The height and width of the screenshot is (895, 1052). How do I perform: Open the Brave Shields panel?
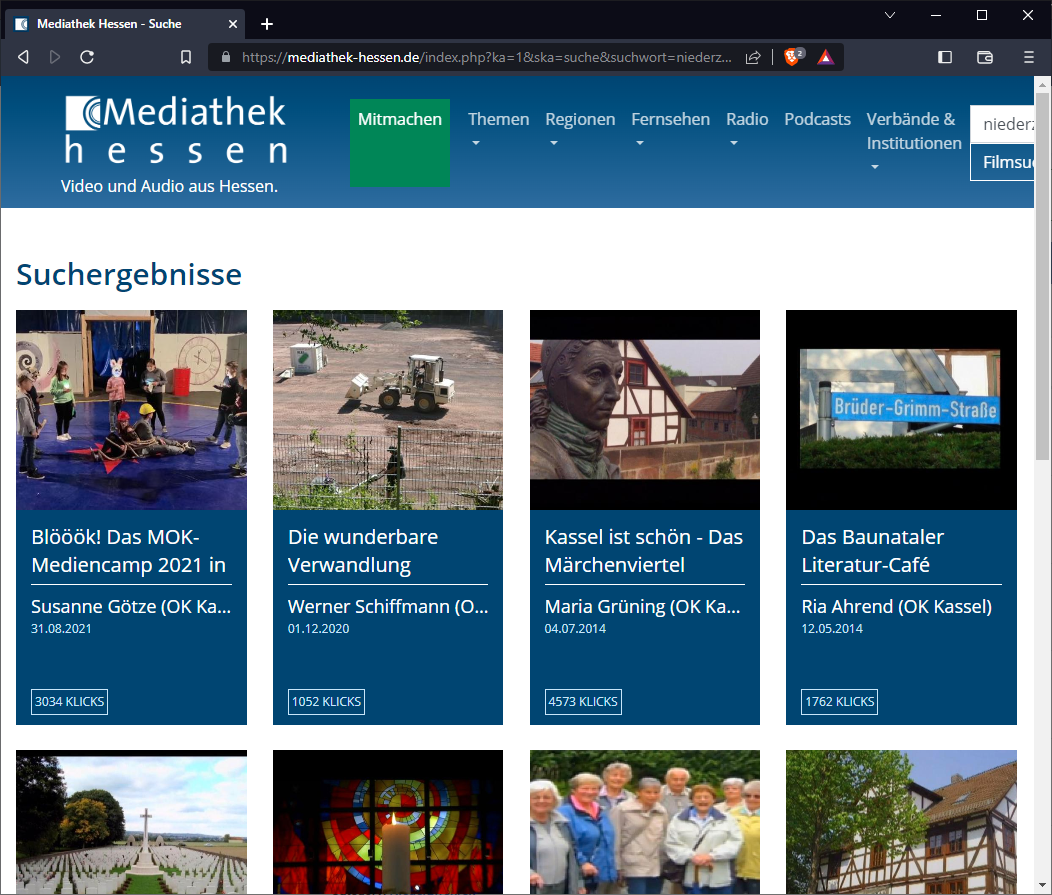(792, 57)
